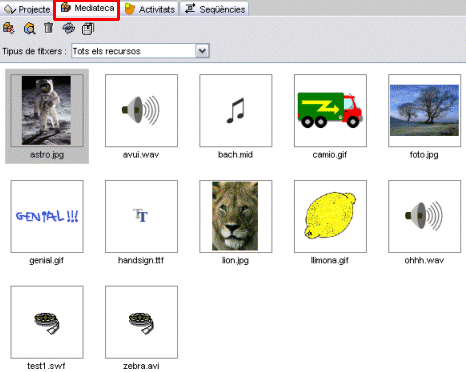The width and height of the screenshot is (466, 372).
Task: Click the media preview magnifier icon
Action: coord(29,28)
